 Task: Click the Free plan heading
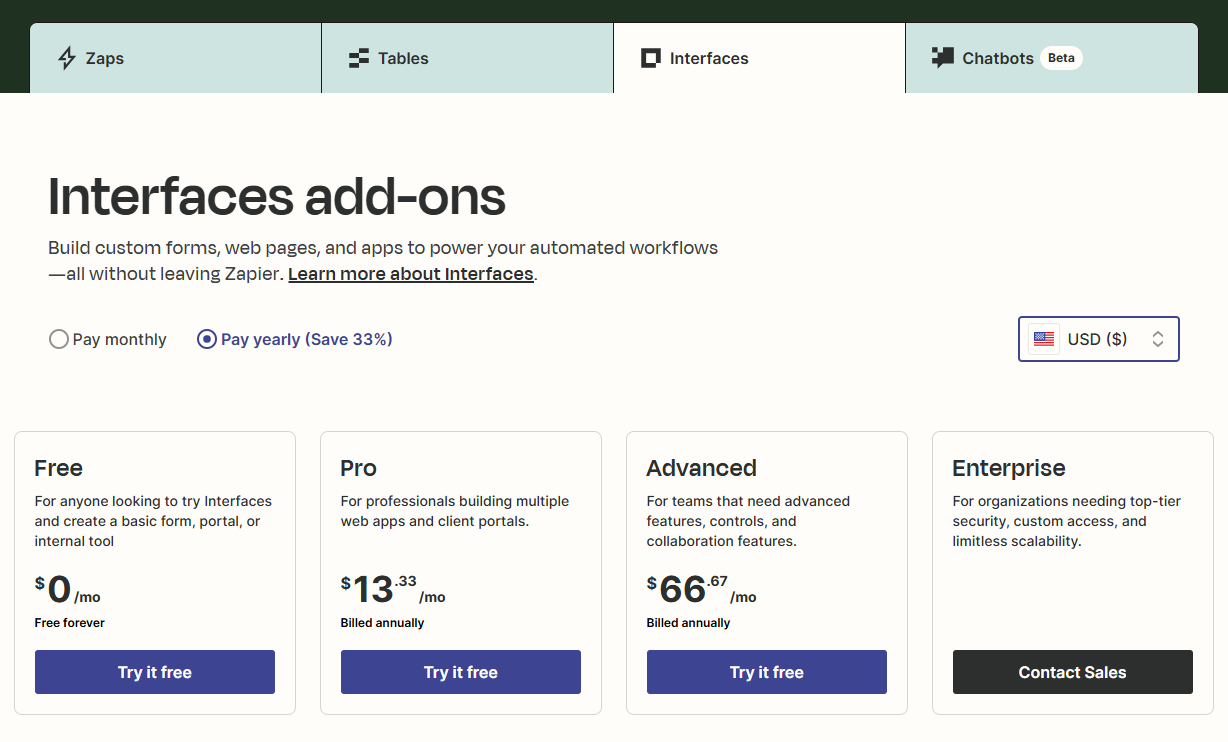(58, 468)
